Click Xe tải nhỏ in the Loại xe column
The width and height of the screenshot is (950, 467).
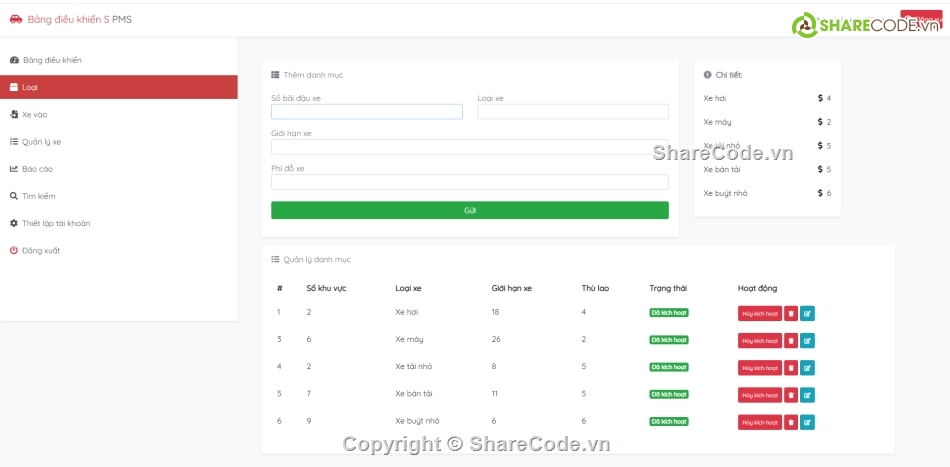(414, 366)
